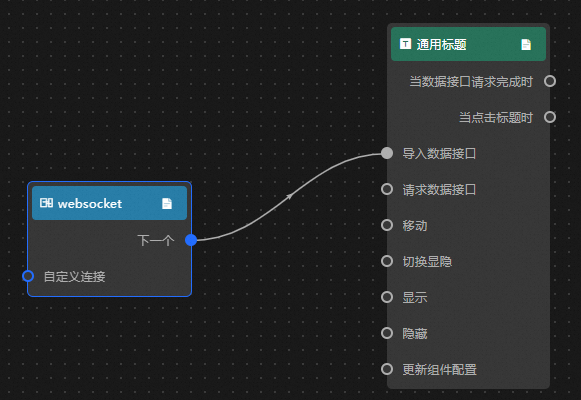Click the 切换显隐 input port
Screen dimensions: 581x400
click(x=387, y=261)
